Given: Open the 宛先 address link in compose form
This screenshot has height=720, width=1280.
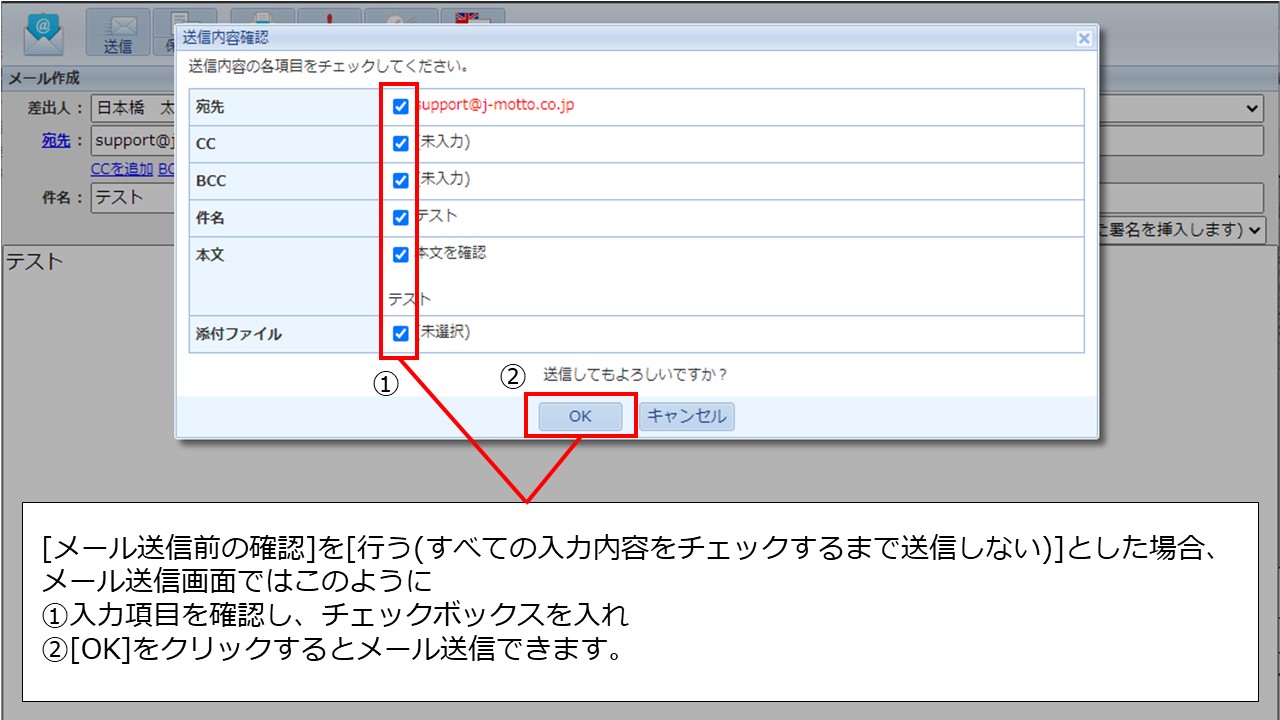Looking at the screenshot, I should pyautogui.click(x=56, y=141).
